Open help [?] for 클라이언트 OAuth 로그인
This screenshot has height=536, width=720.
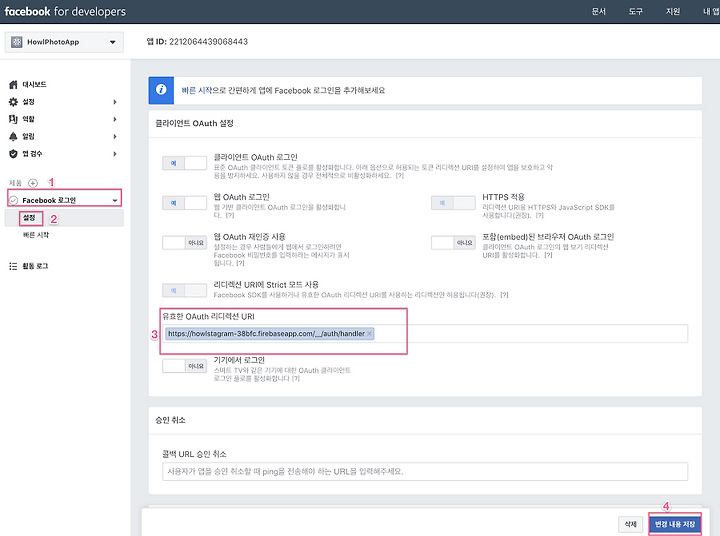[399, 176]
